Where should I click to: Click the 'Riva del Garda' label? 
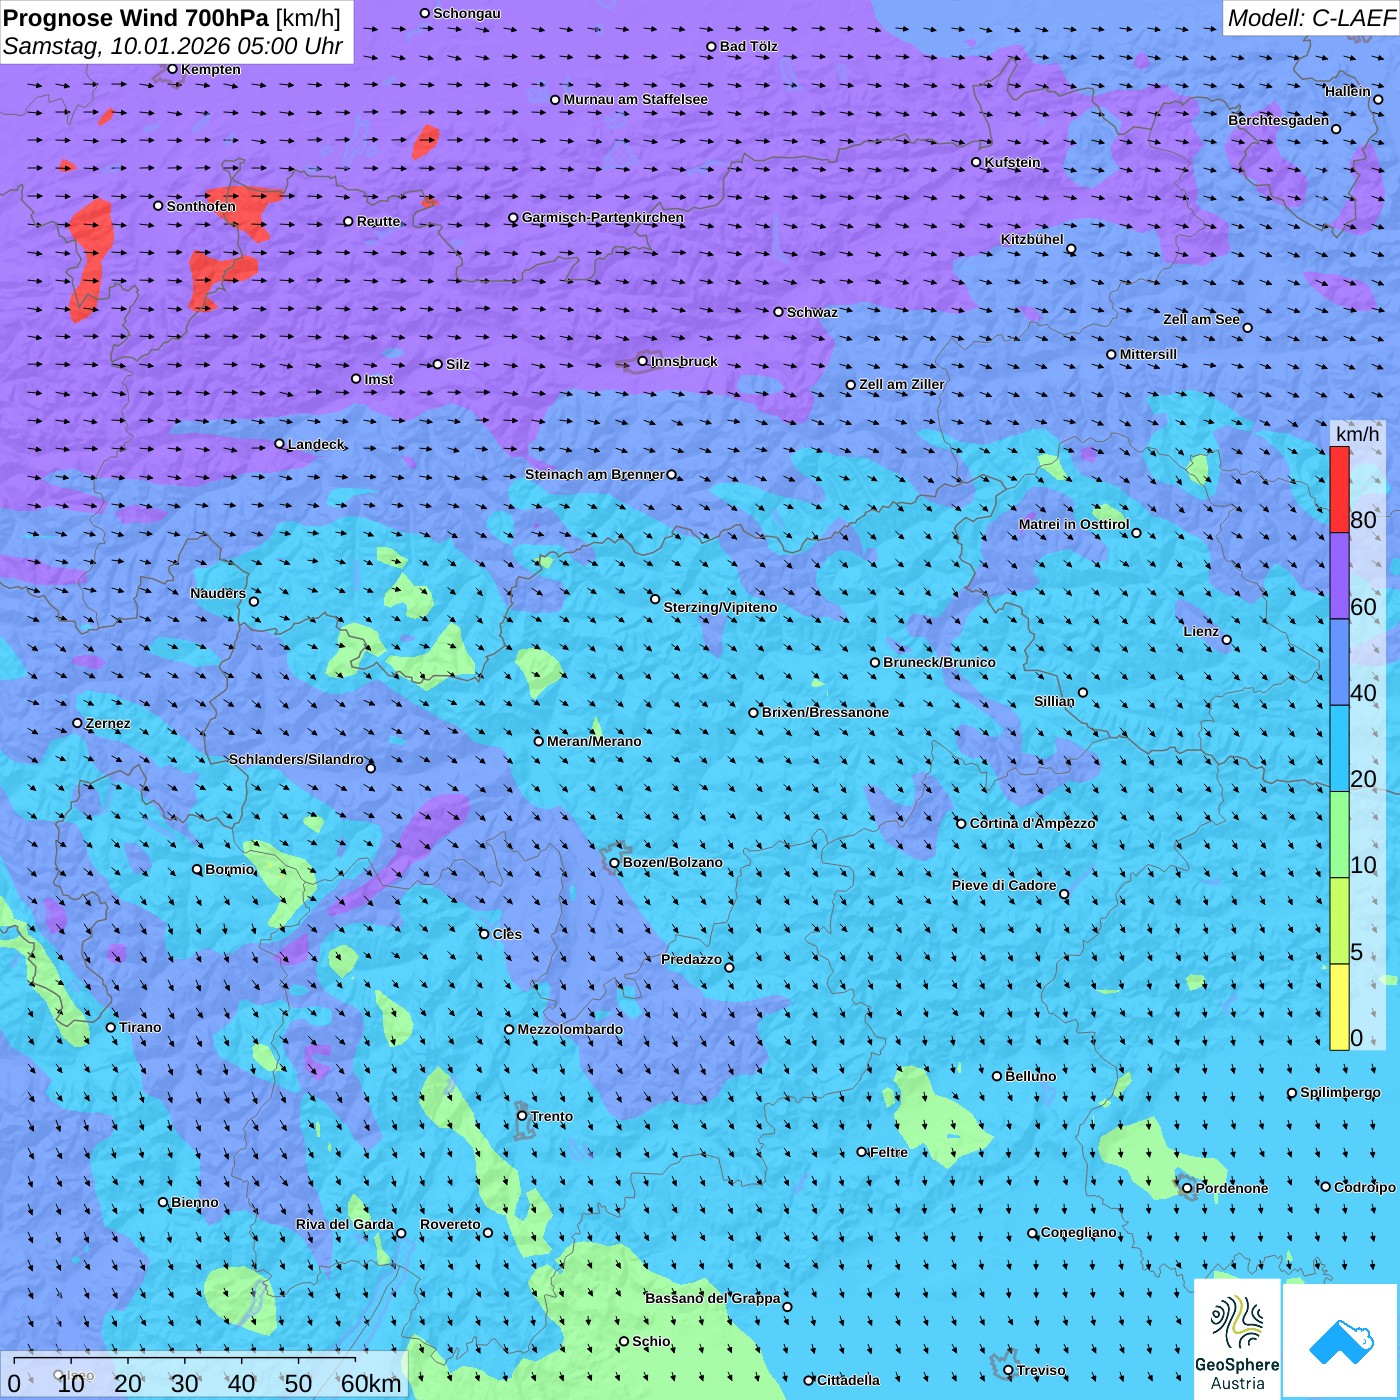click(x=345, y=1224)
